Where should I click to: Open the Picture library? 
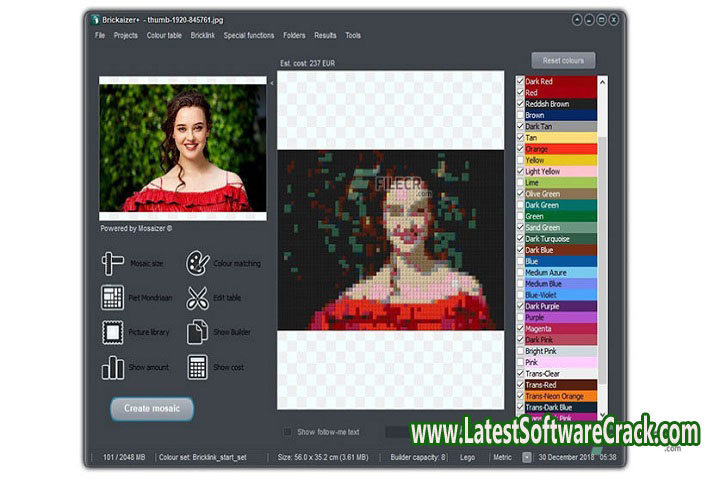click(x=112, y=332)
